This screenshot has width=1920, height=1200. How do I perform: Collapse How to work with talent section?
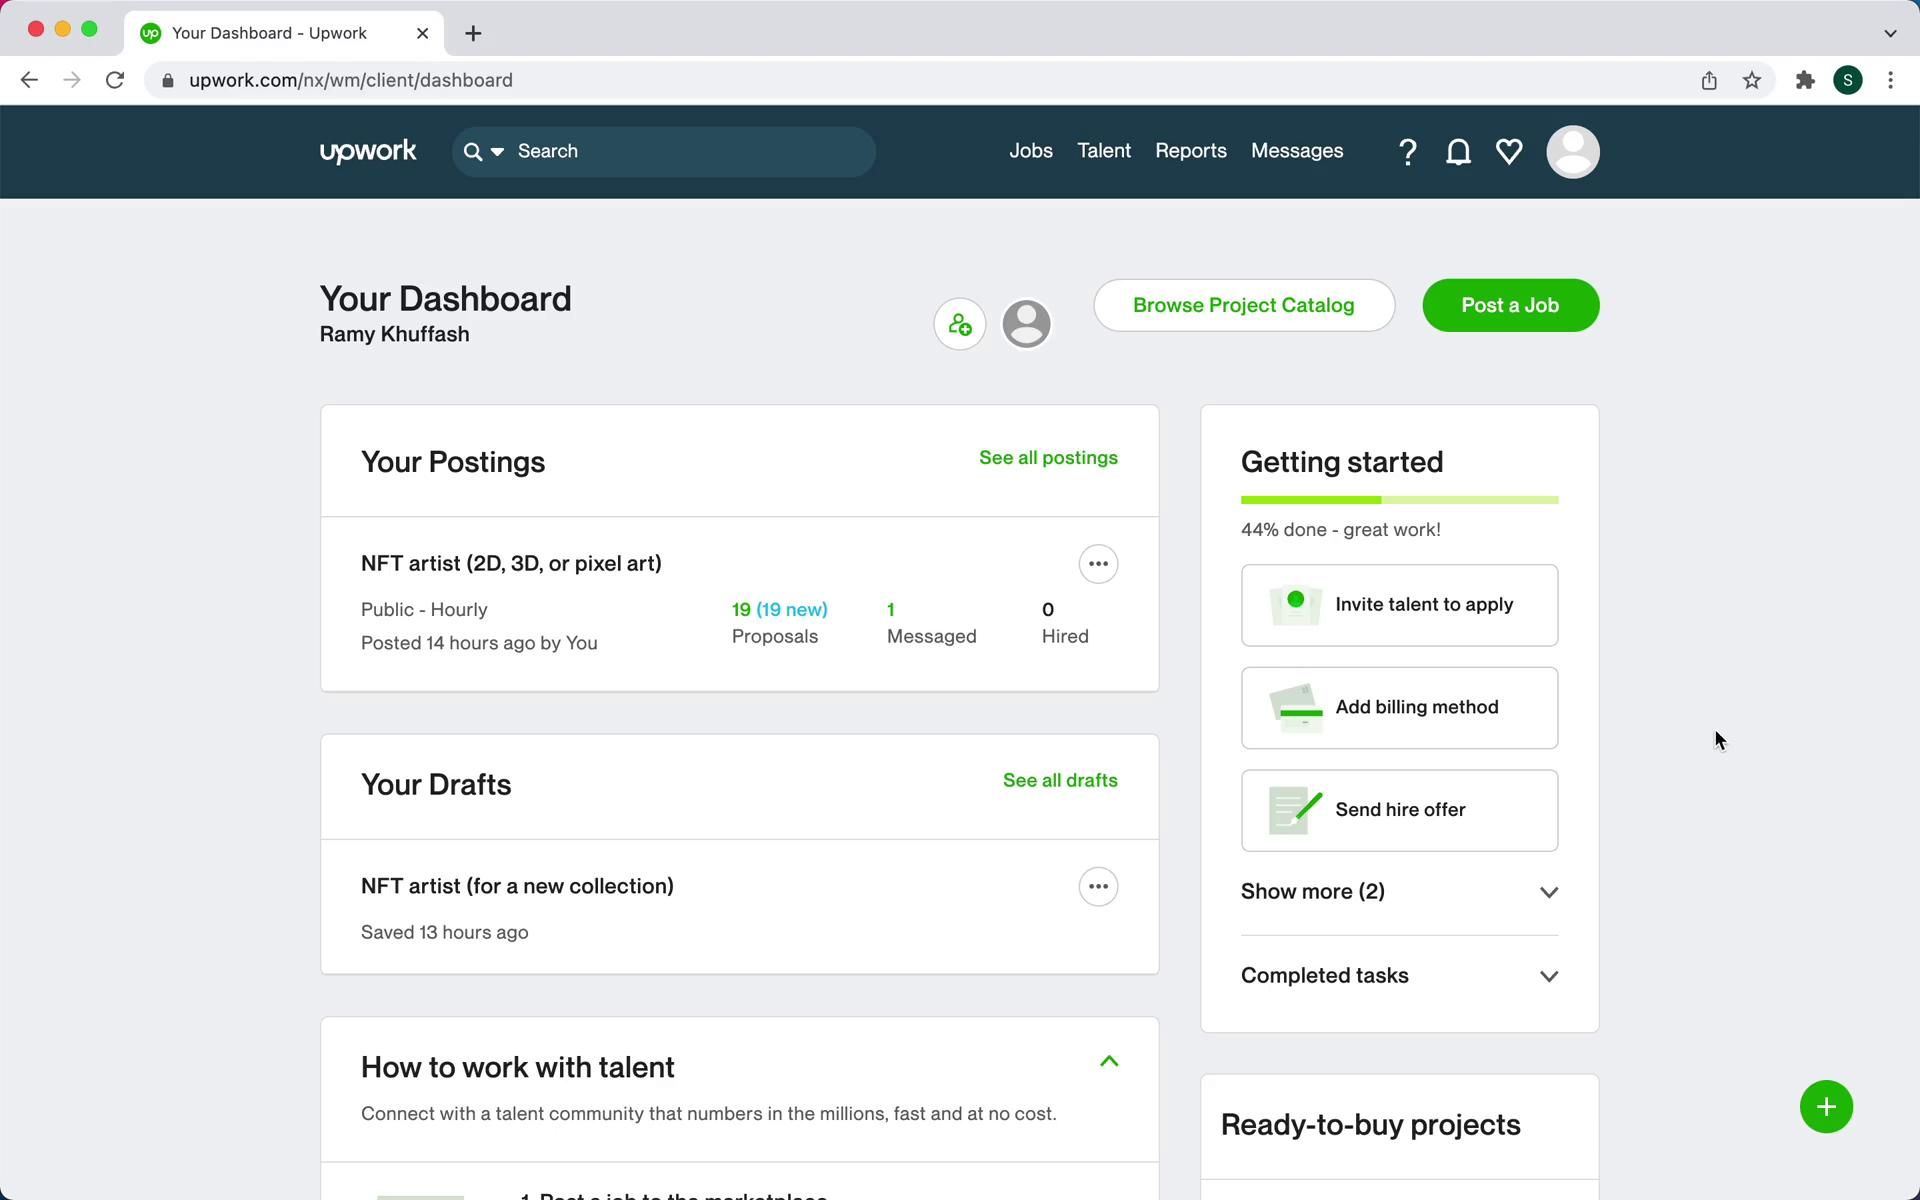(x=1108, y=1062)
